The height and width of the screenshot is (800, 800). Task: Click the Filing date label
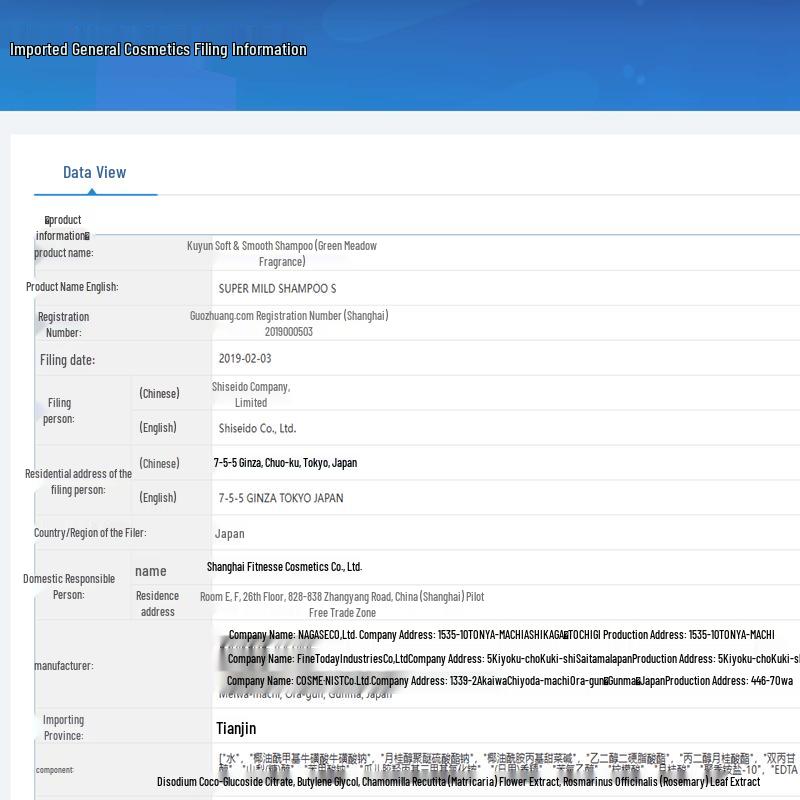(x=67, y=360)
